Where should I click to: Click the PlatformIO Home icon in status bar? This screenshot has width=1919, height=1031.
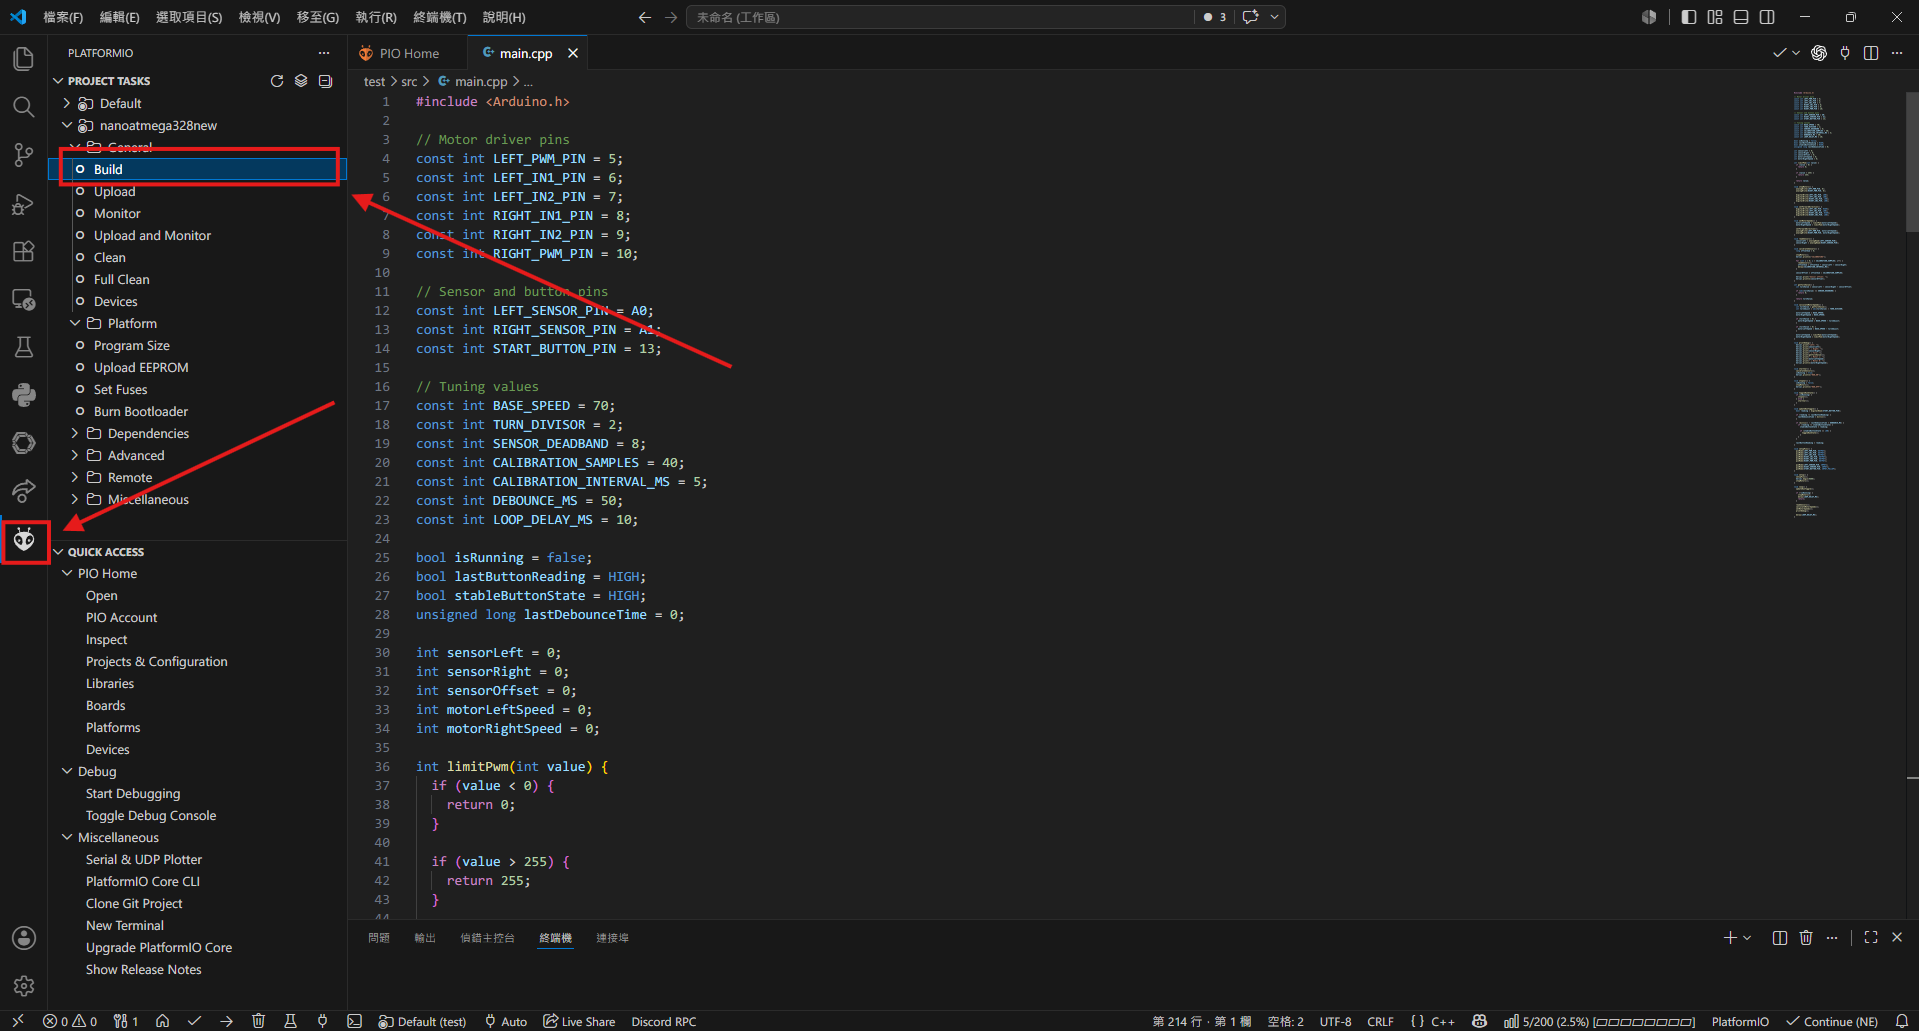[x=162, y=1021]
